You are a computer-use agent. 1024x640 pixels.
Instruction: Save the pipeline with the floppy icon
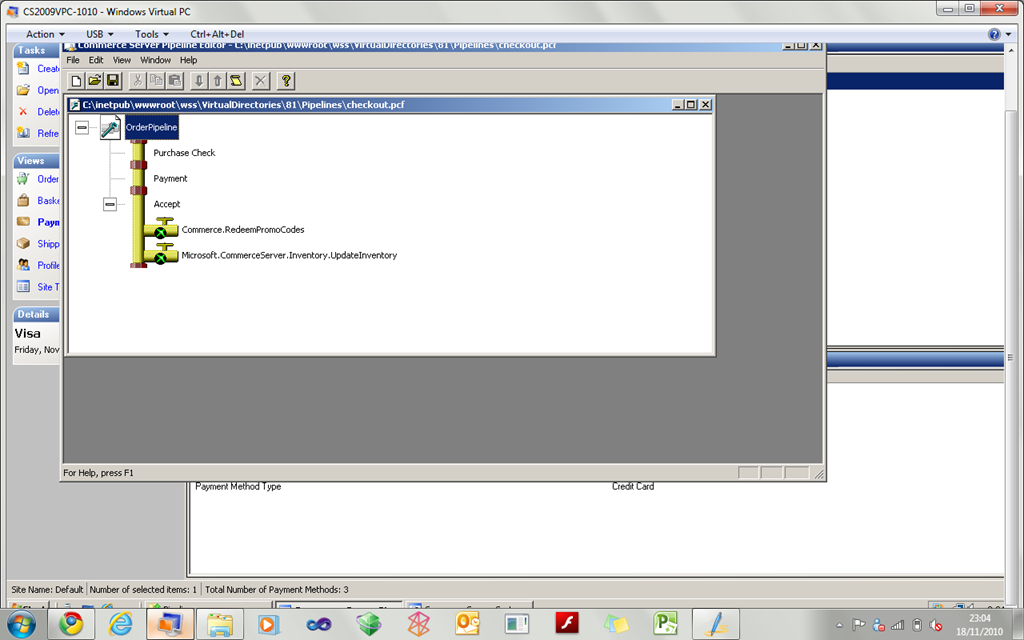(113, 81)
